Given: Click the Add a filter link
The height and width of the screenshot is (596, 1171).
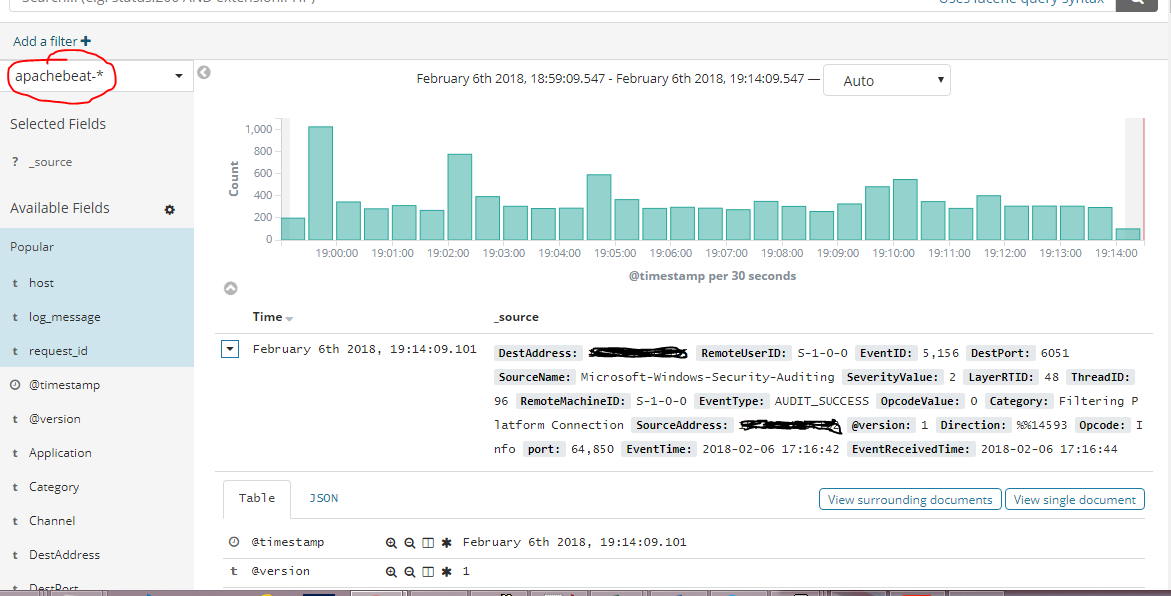Looking at the screenshot, I should pos(52,41).
